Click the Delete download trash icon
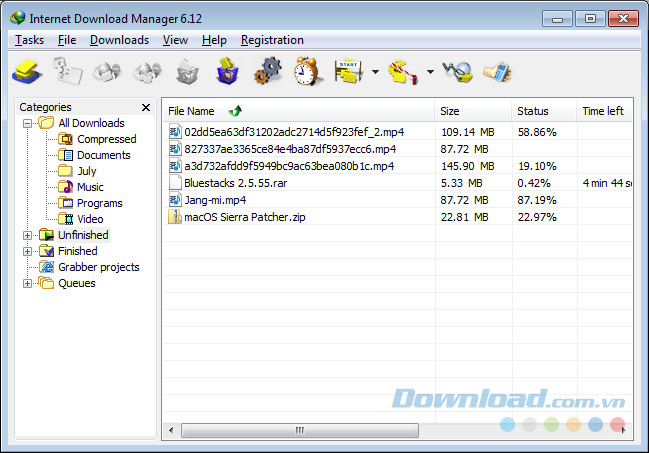 coord(187,72)
